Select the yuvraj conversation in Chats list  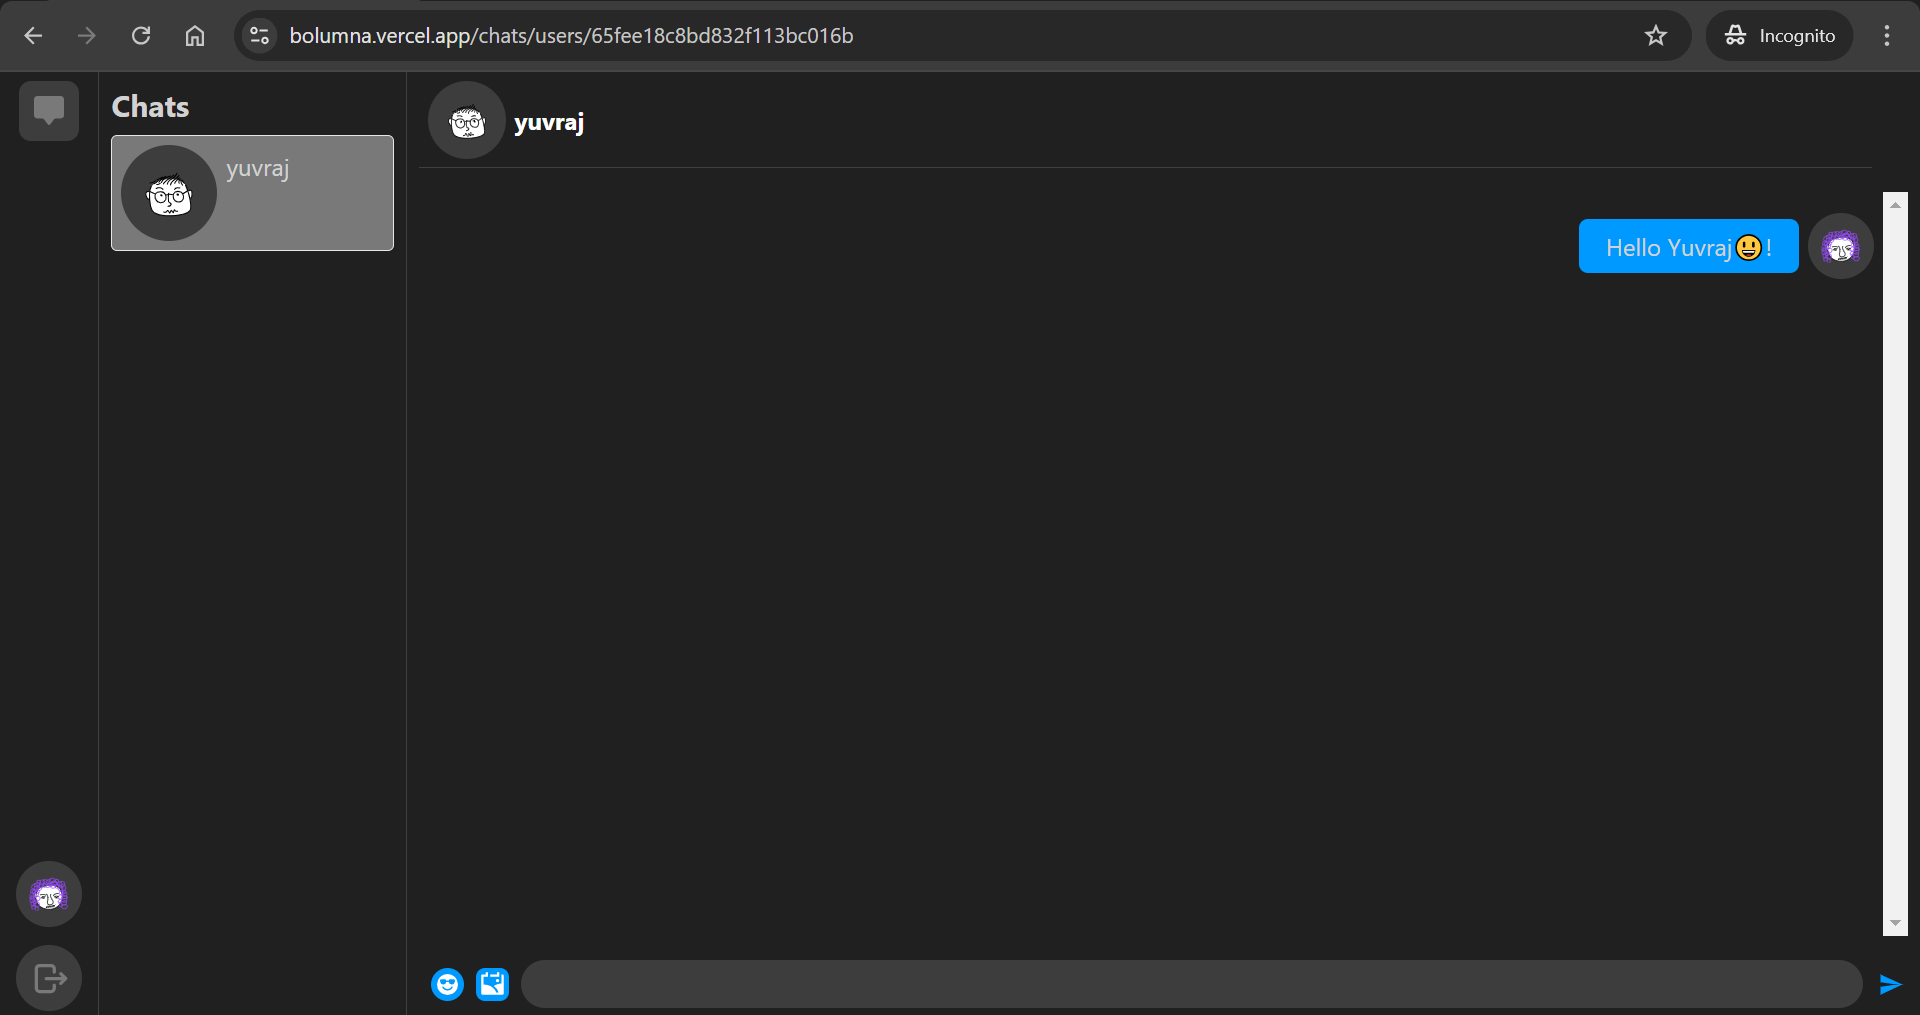pos(252,193)
